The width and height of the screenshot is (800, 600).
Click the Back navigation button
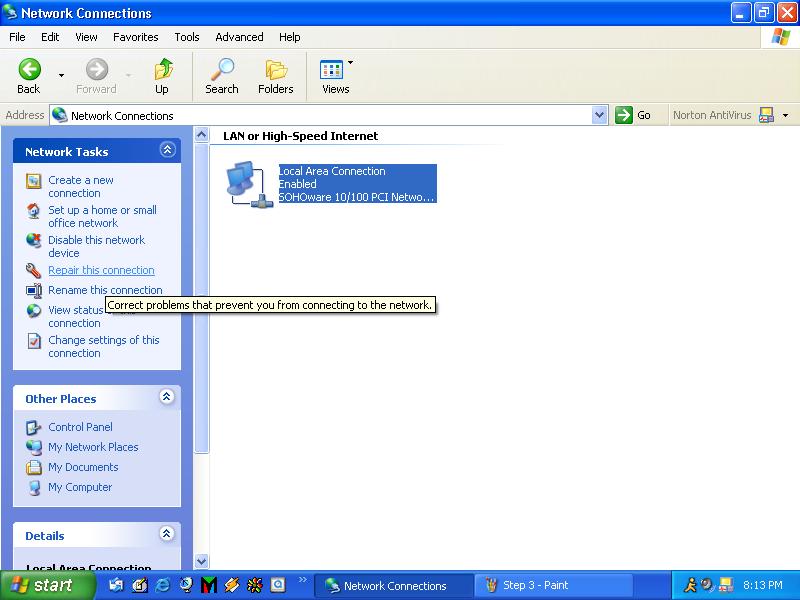click(29, 76)
